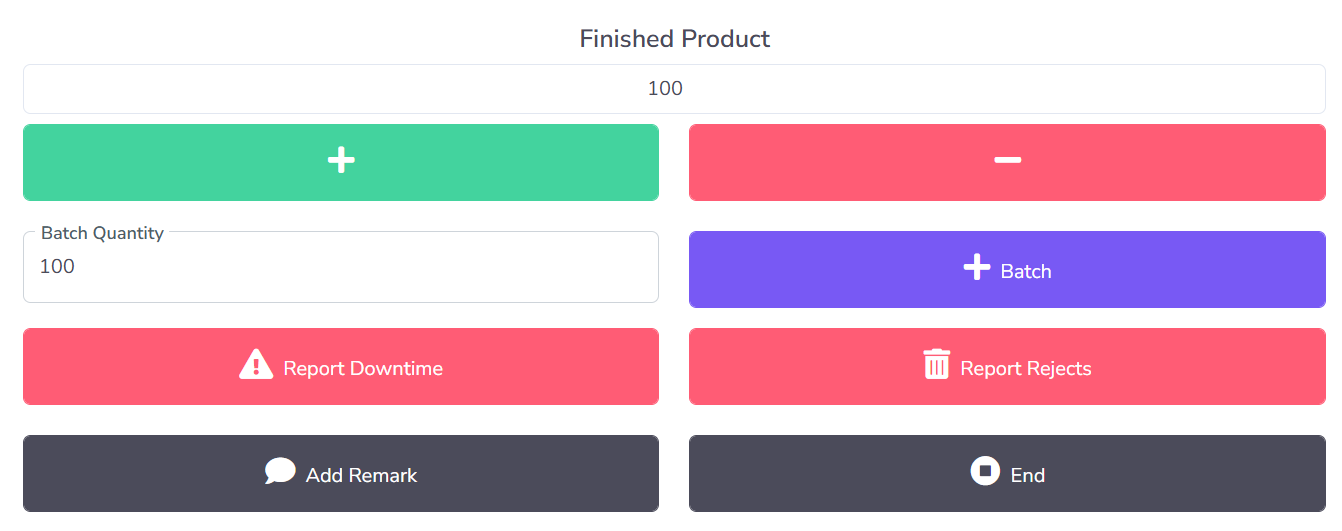The width and height of the screenshot is (1342, 531).
Task: Click the trash can icon for rejects
Action: (x=936, y=364)
